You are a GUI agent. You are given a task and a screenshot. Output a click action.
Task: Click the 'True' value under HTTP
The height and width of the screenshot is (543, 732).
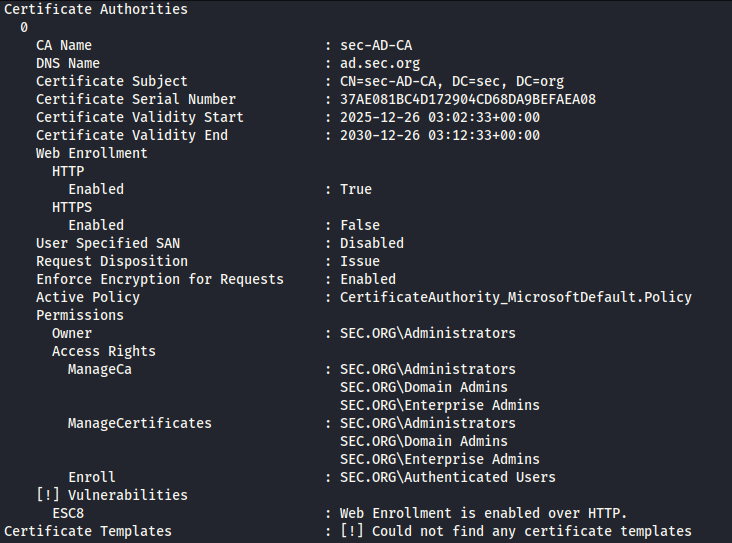click(x=356, y=189)
